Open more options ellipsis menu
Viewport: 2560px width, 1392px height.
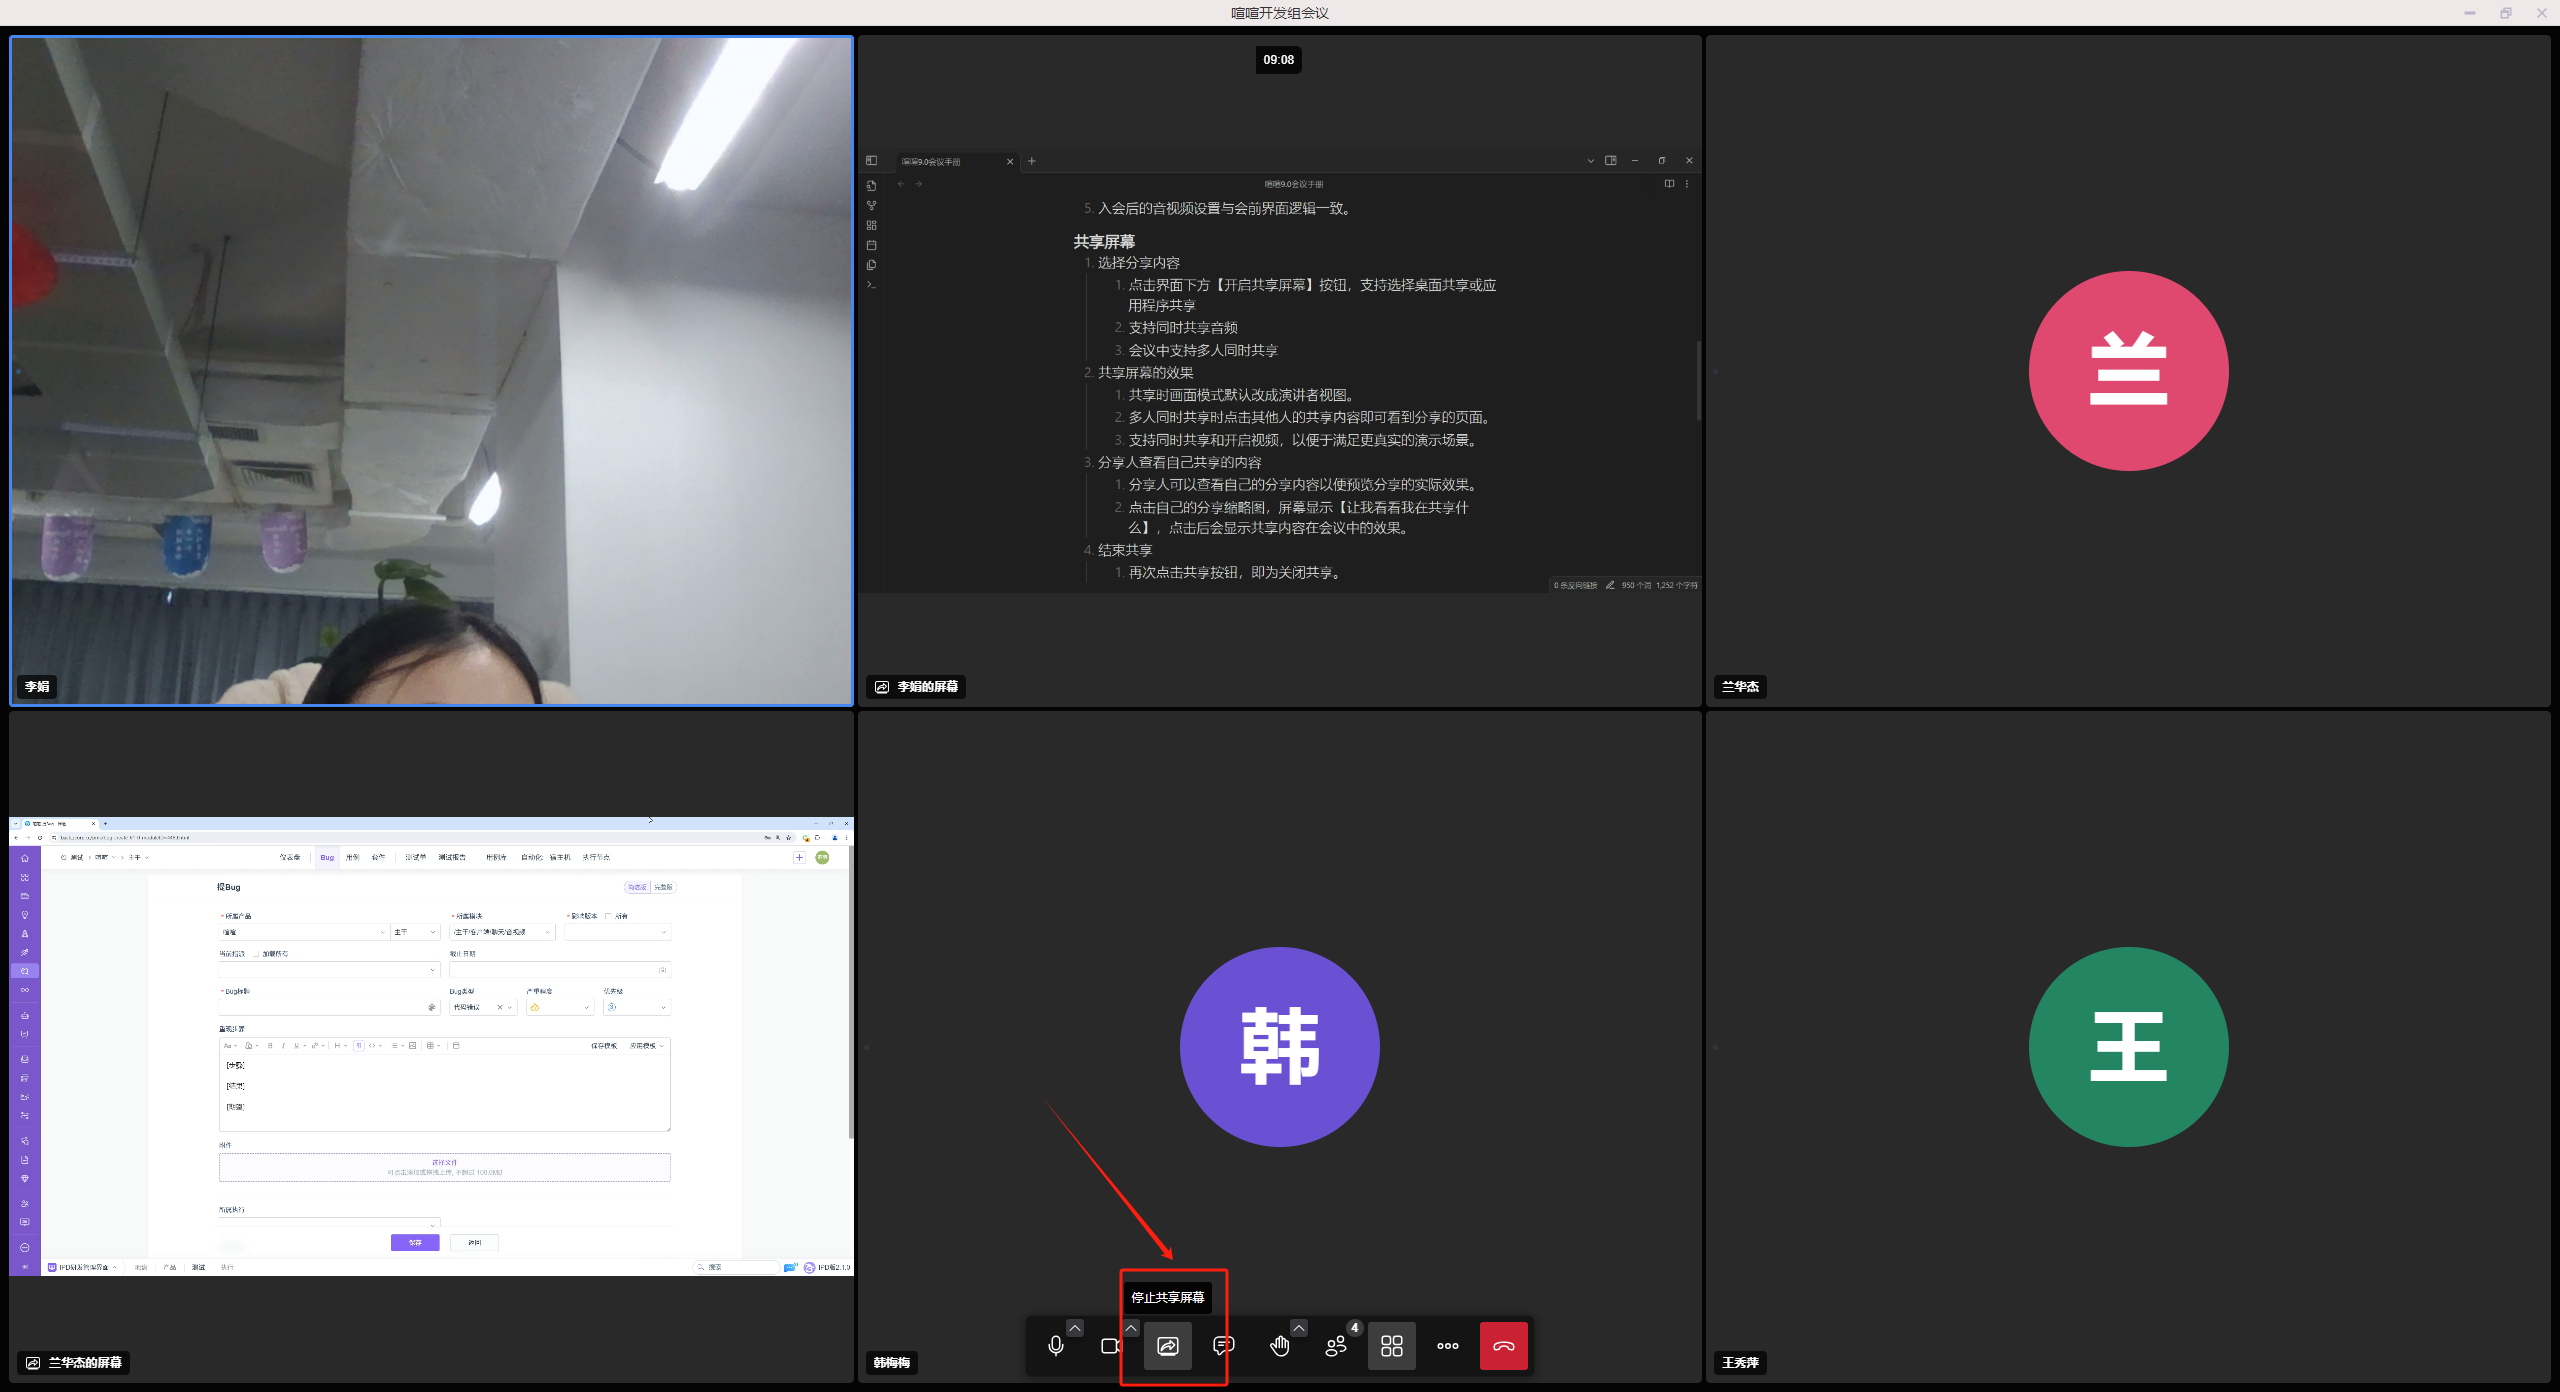click(1447, 1346)
